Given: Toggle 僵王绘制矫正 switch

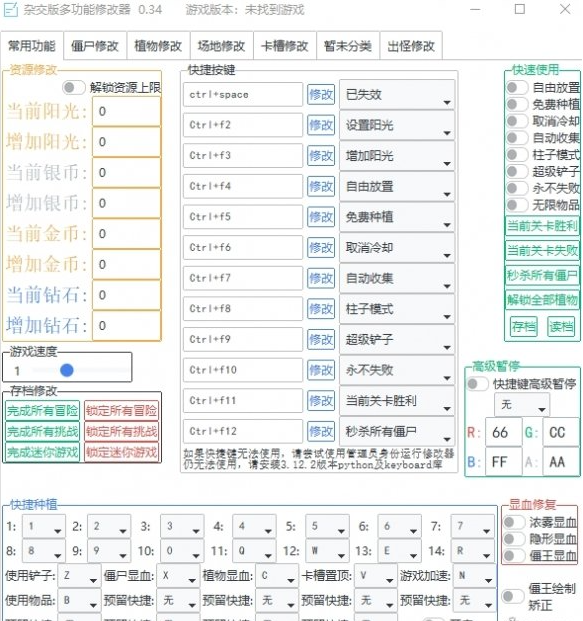Looking at the screenshot, I should click(513, 596).
